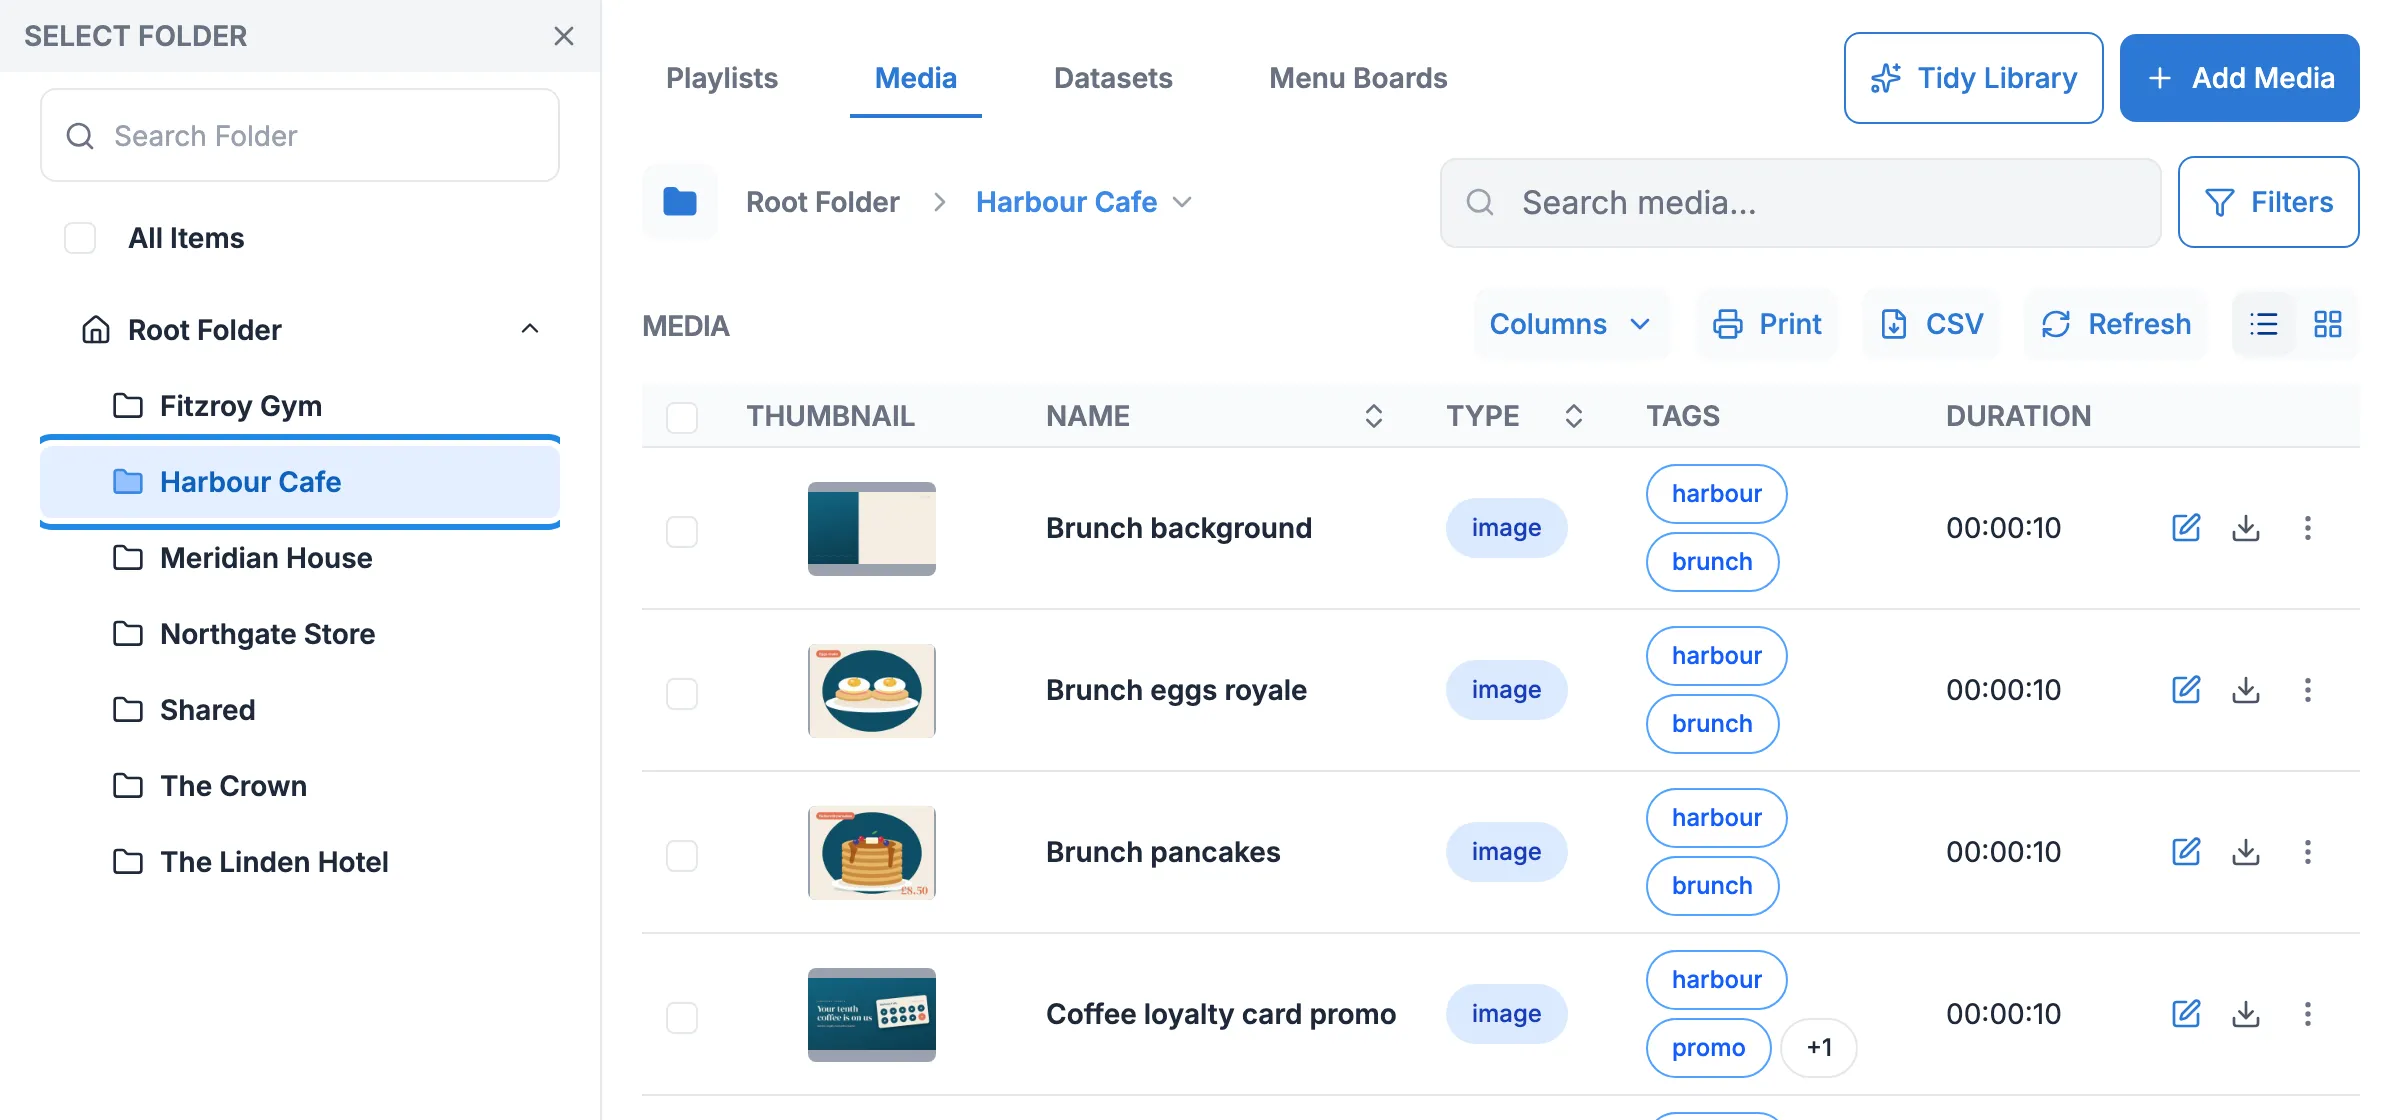
Task: Check the Brunch eggs royale row checkbox
Action: coord(682,693)
